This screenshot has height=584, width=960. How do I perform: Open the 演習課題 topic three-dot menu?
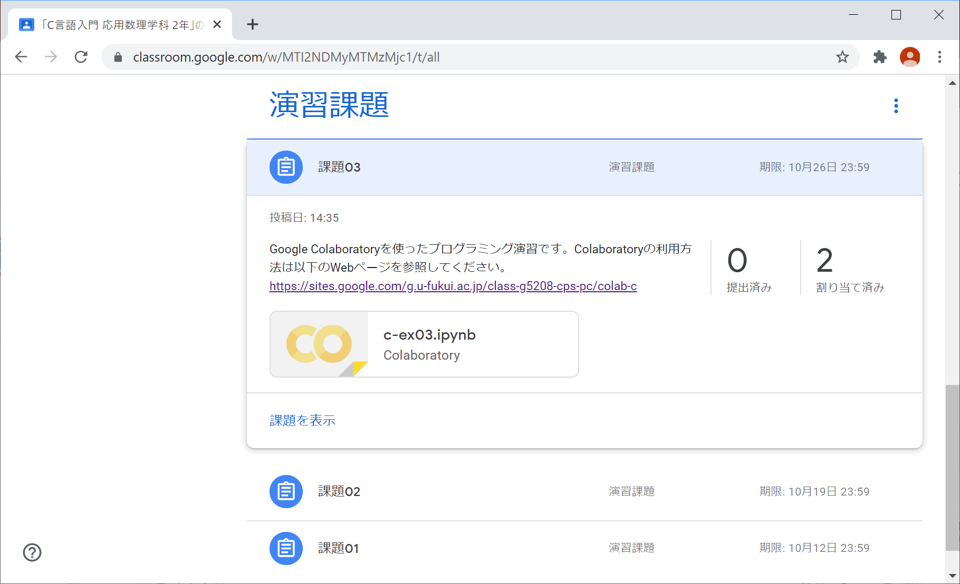[896, 106]
